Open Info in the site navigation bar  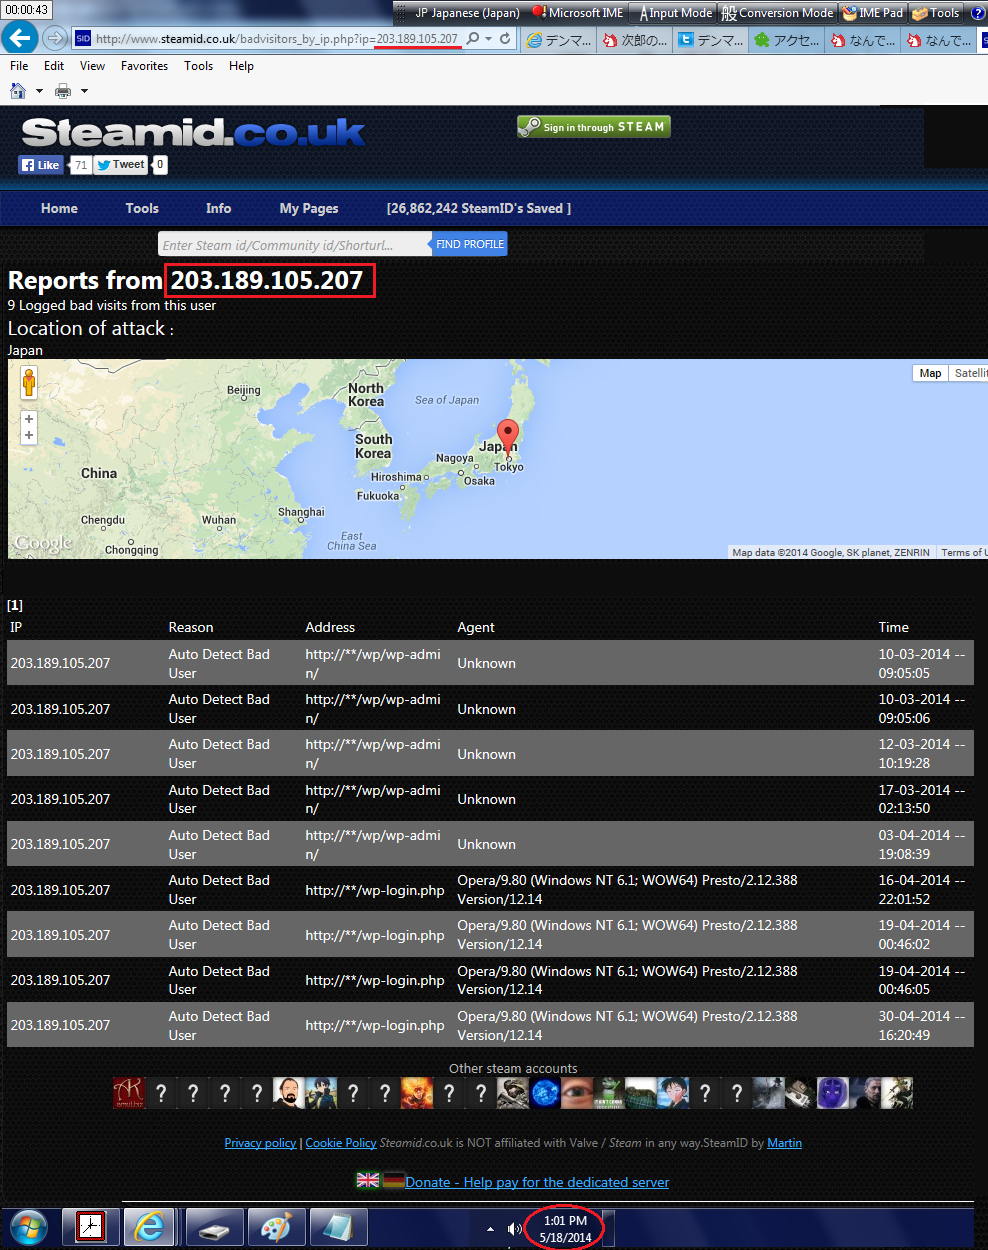click(218, 209)
